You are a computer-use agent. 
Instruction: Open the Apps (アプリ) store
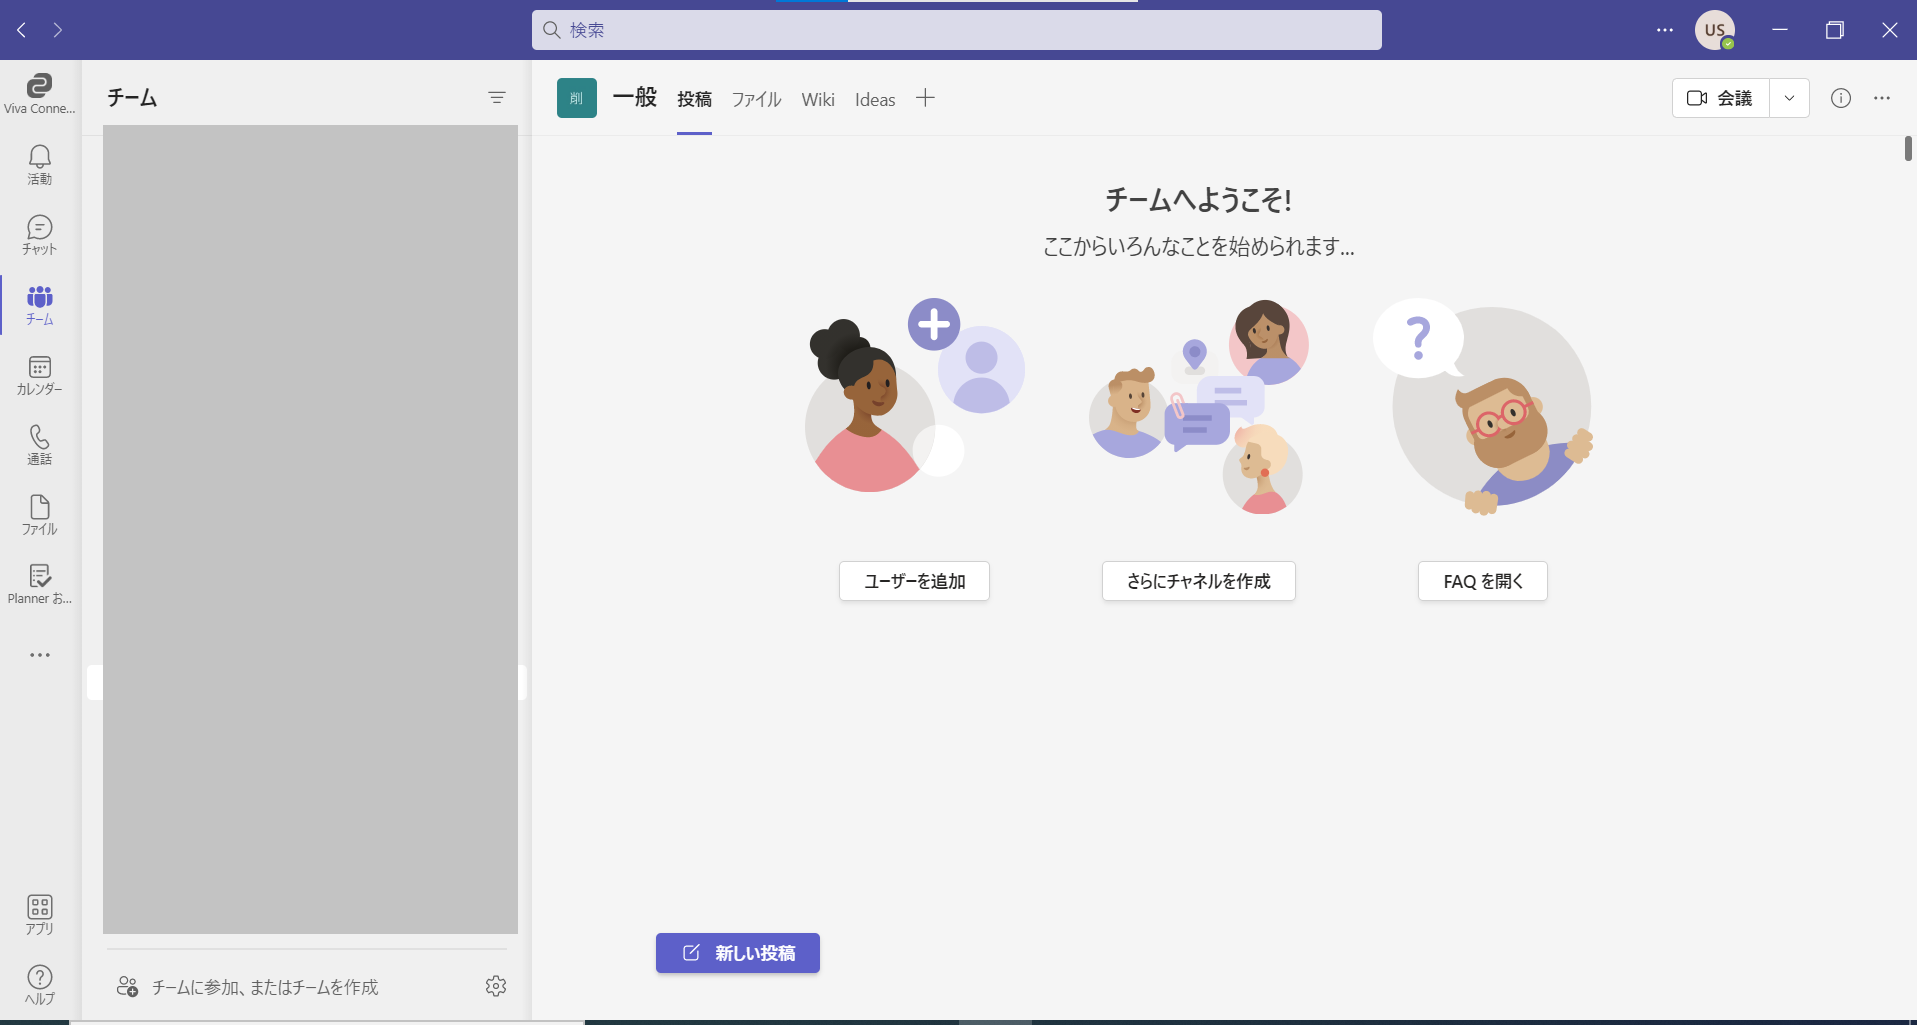[40, 915]
